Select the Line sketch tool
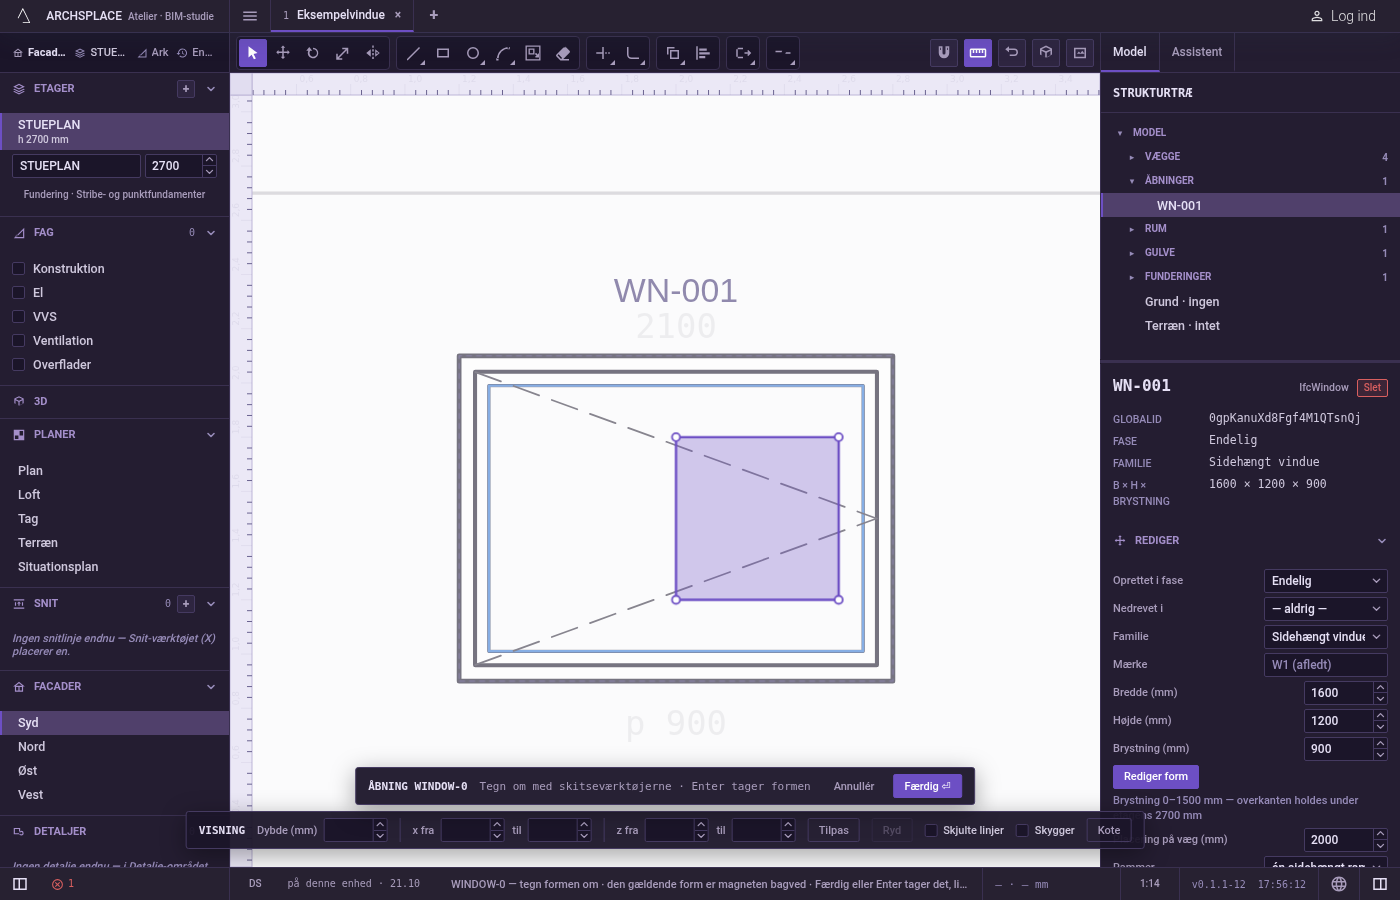1400x900 pixels. [x=413, y=53]
